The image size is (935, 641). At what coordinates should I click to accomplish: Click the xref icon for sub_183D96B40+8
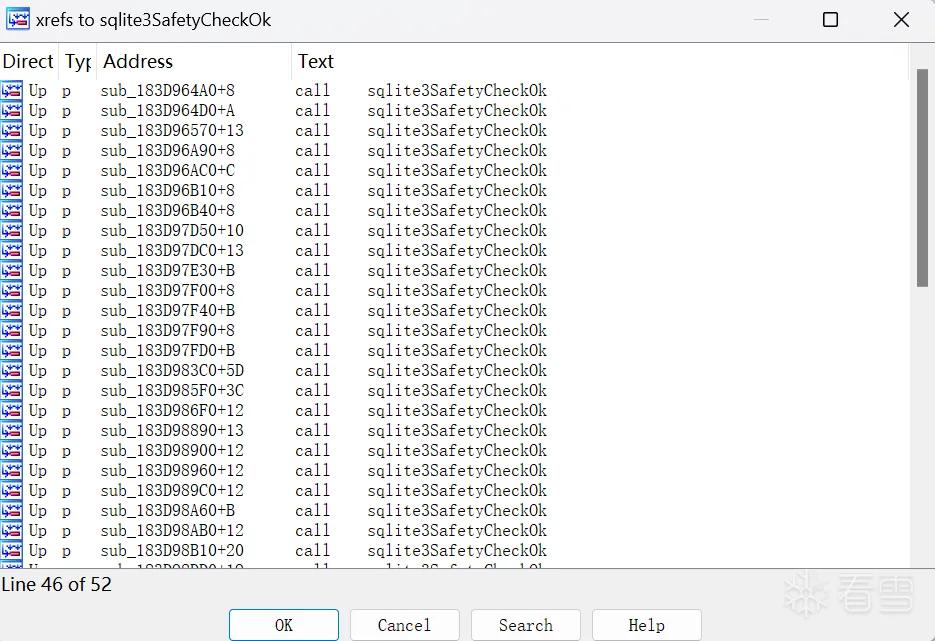point(12,210)
